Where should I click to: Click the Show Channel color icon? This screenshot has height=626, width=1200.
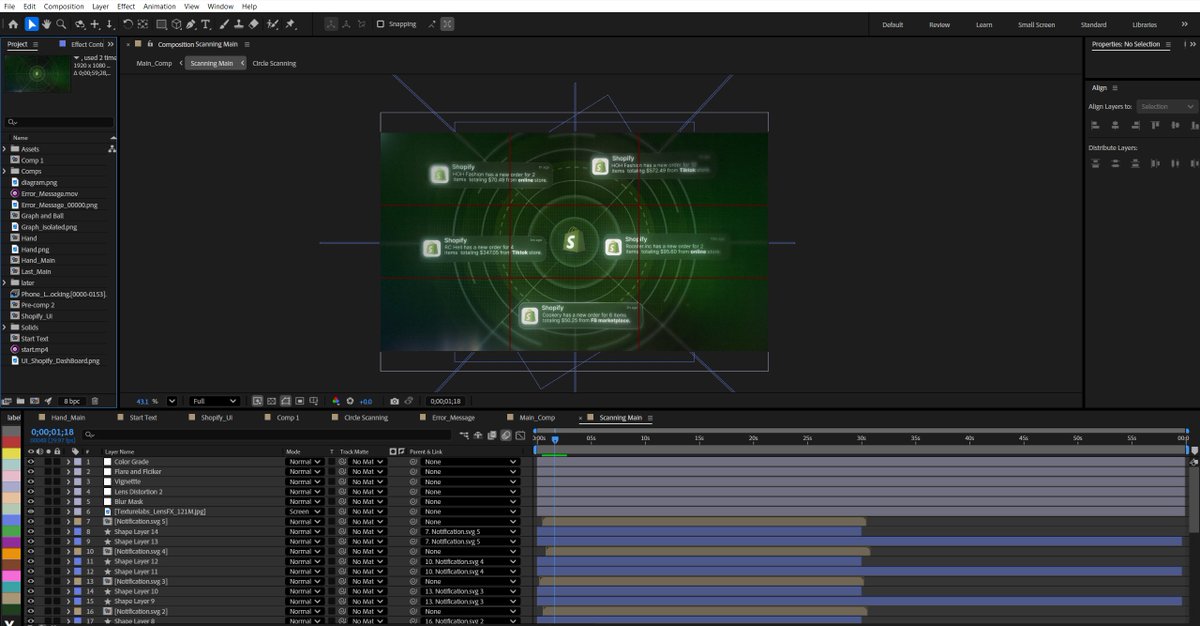click(336, 401)
